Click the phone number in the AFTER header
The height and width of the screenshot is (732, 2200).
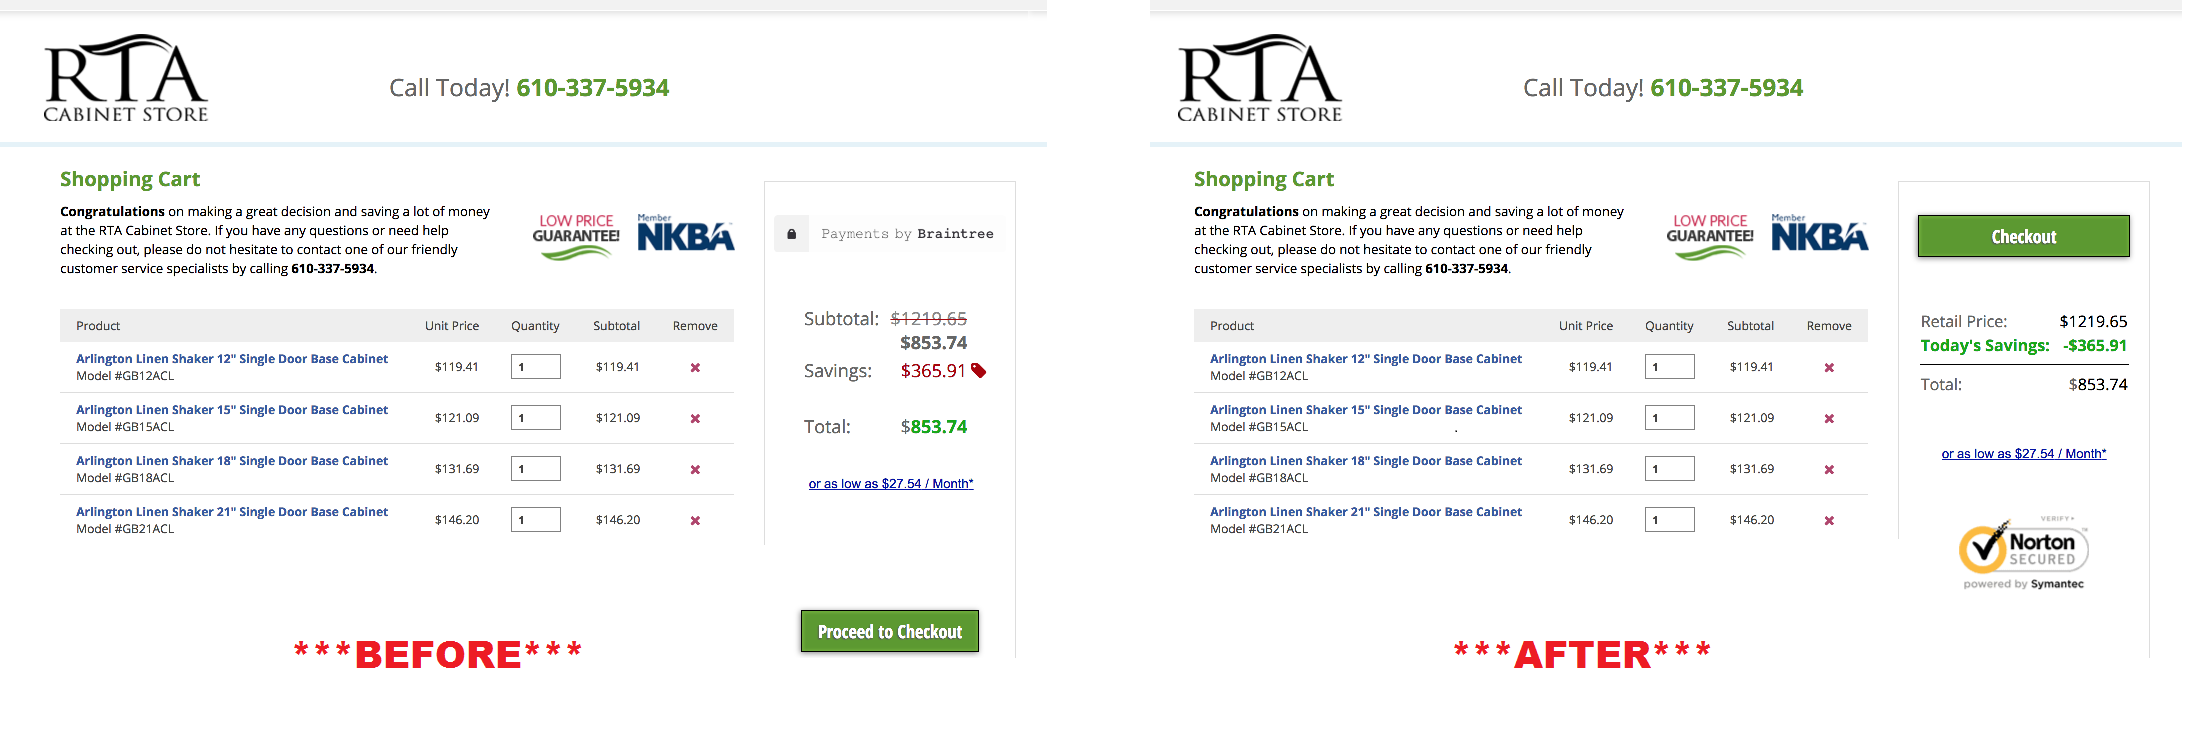click(1726, 88)
